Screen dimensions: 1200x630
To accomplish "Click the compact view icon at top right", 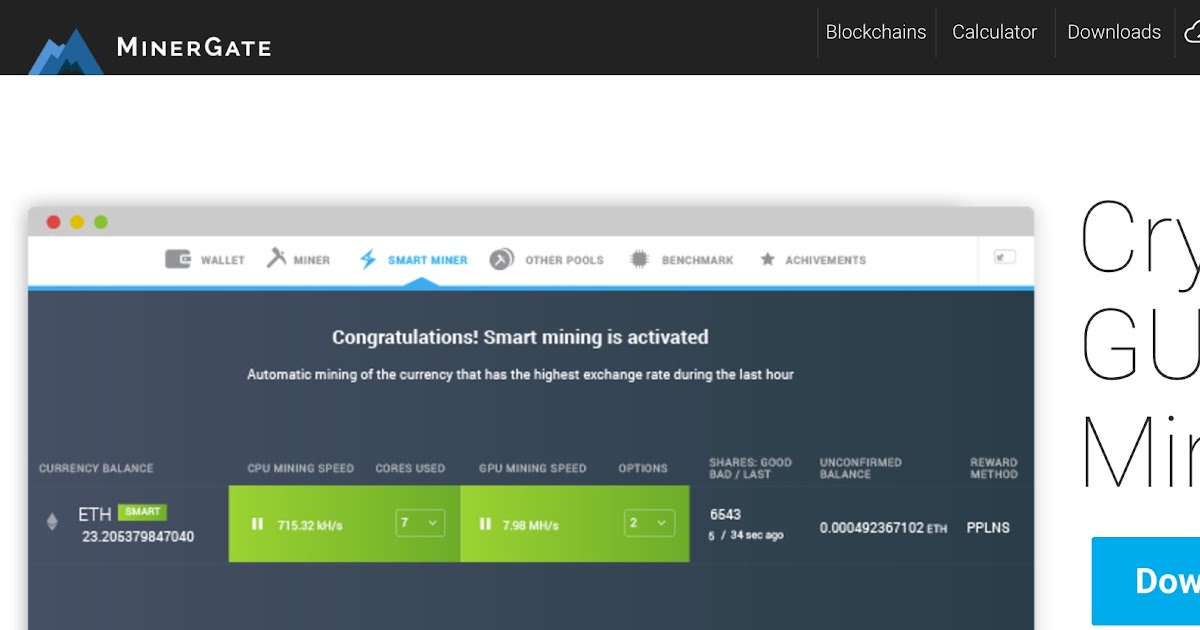I will click(1005, 257).
